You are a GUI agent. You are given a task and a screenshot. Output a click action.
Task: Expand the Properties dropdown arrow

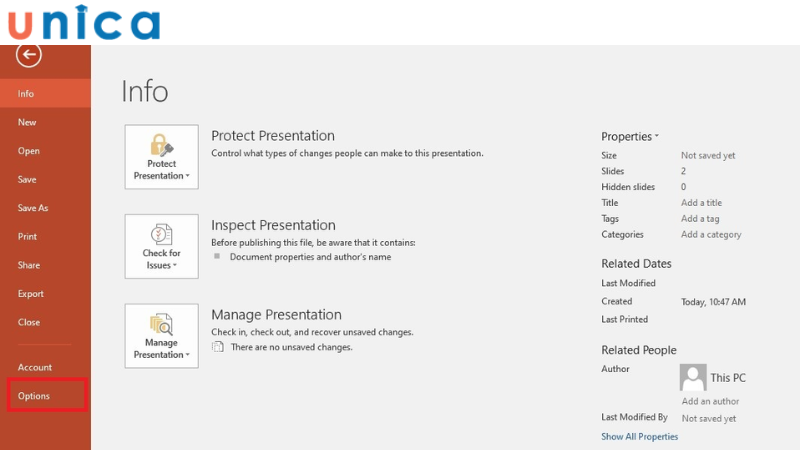pos(656,137)
